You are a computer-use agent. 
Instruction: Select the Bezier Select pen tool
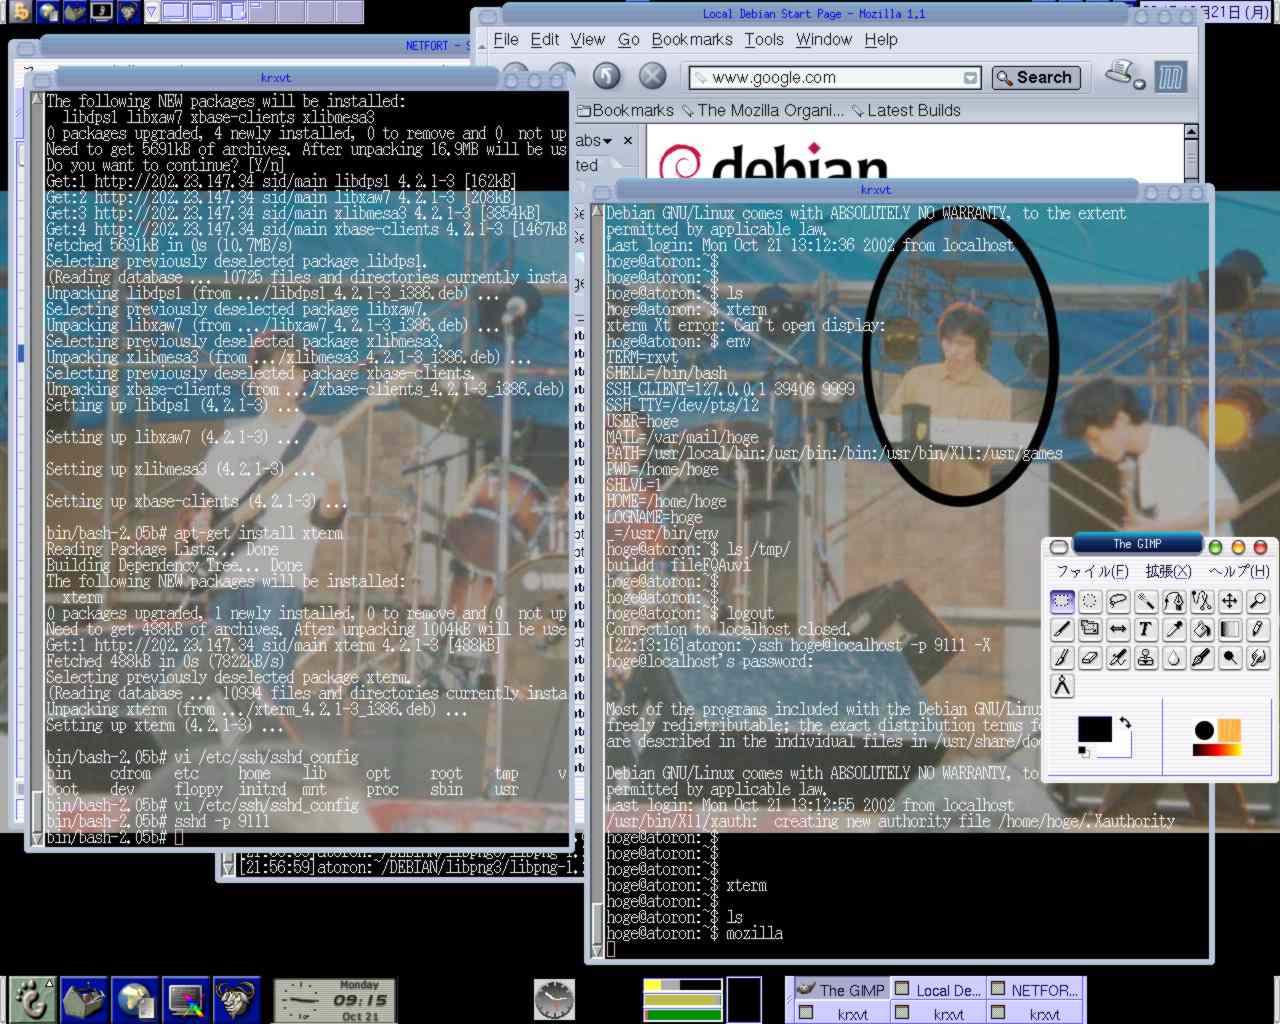(x=1174, y=601)
